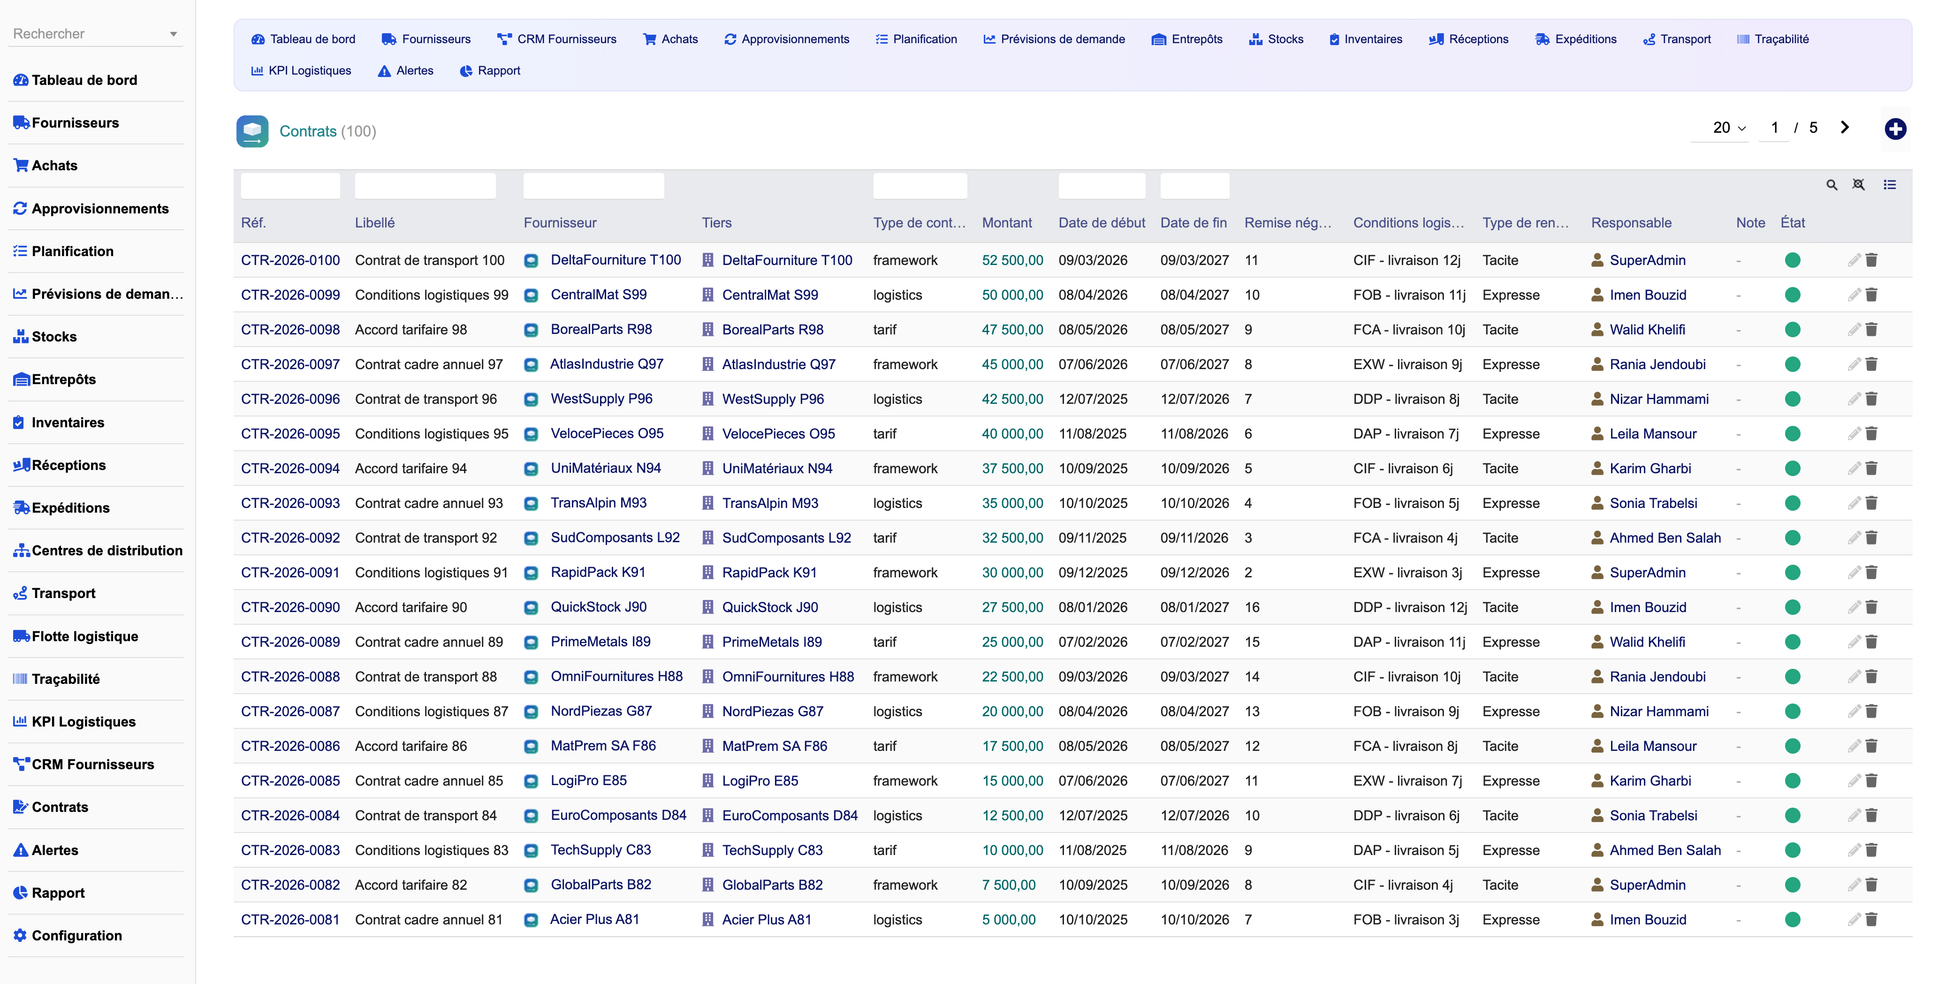Image resolution: width=1946 pixels, height=984 pixels.
Task: Click building icon next to TechSupply C83 tiers
Action: (x=708, y=851)
